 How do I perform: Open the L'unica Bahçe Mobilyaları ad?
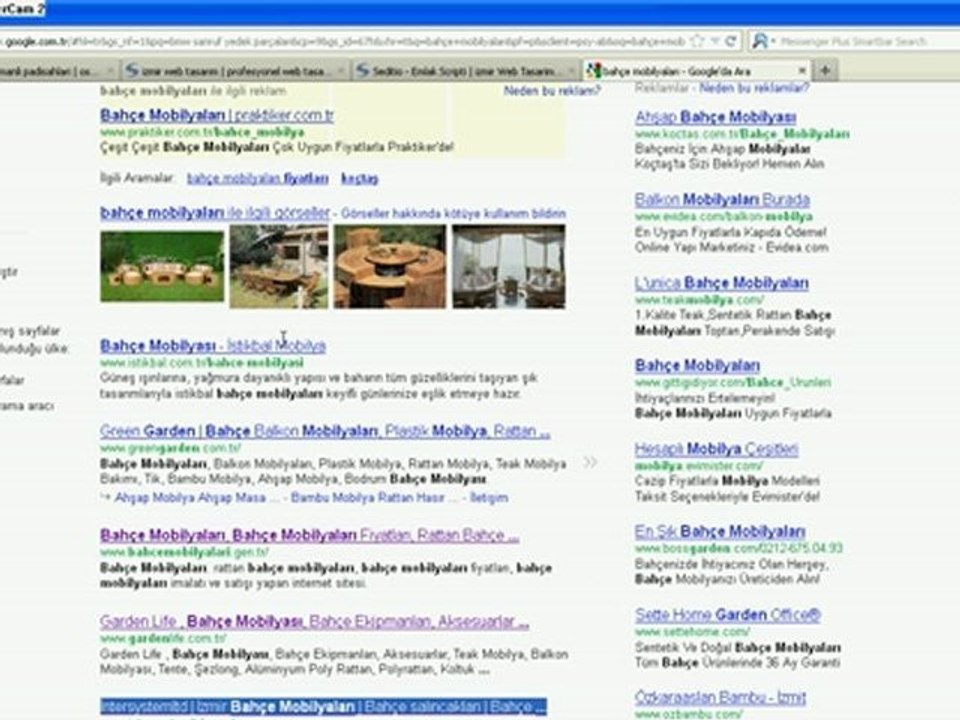coord(722,283)
